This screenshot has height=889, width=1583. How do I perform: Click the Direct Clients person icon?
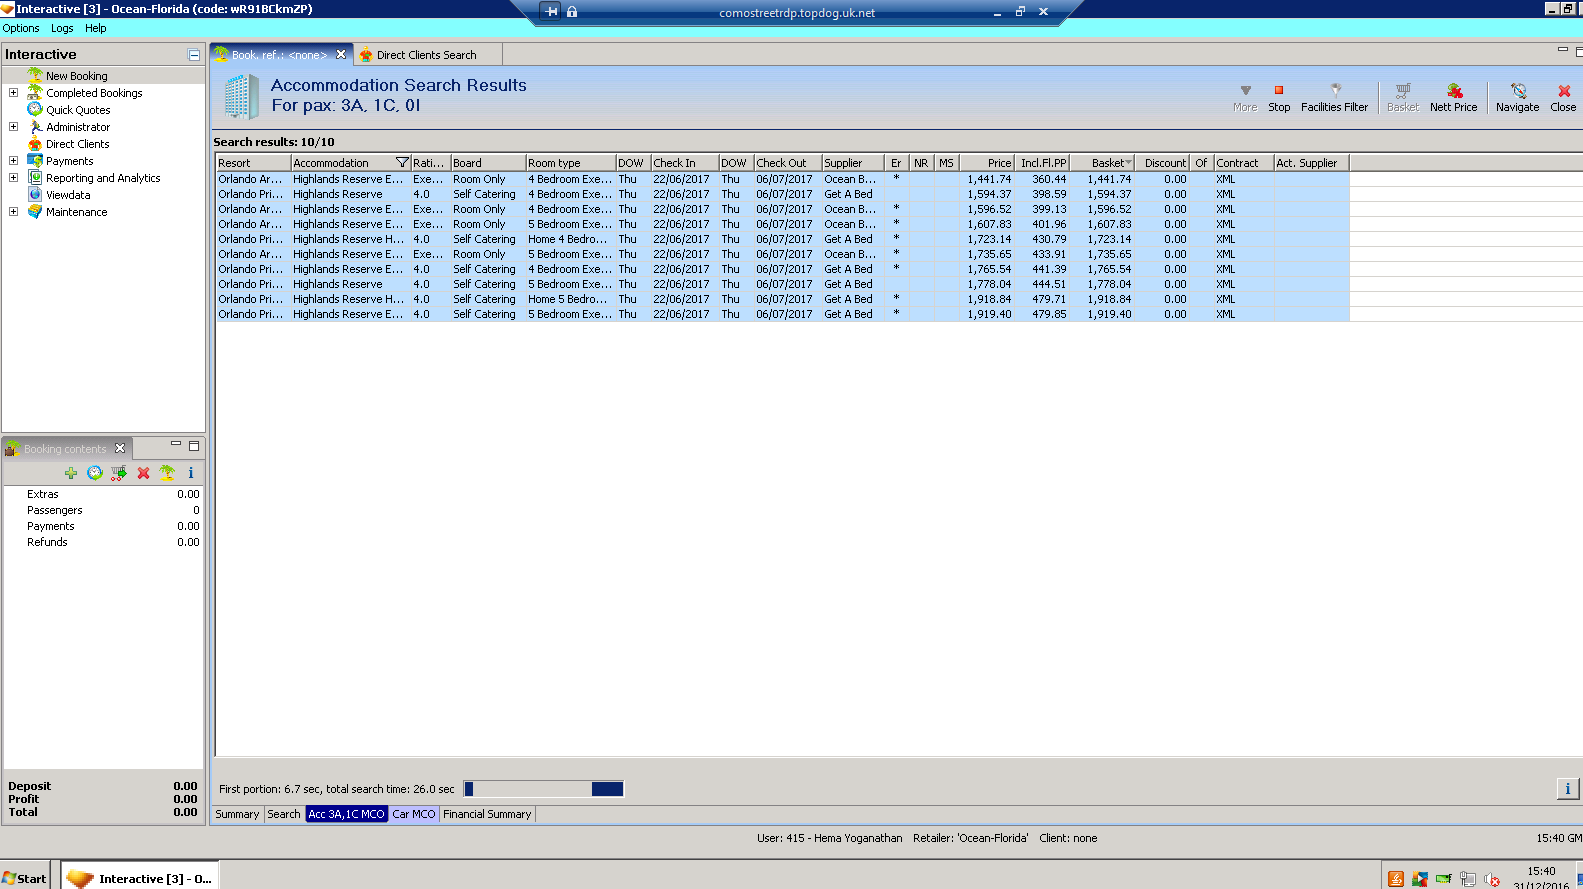35,143
